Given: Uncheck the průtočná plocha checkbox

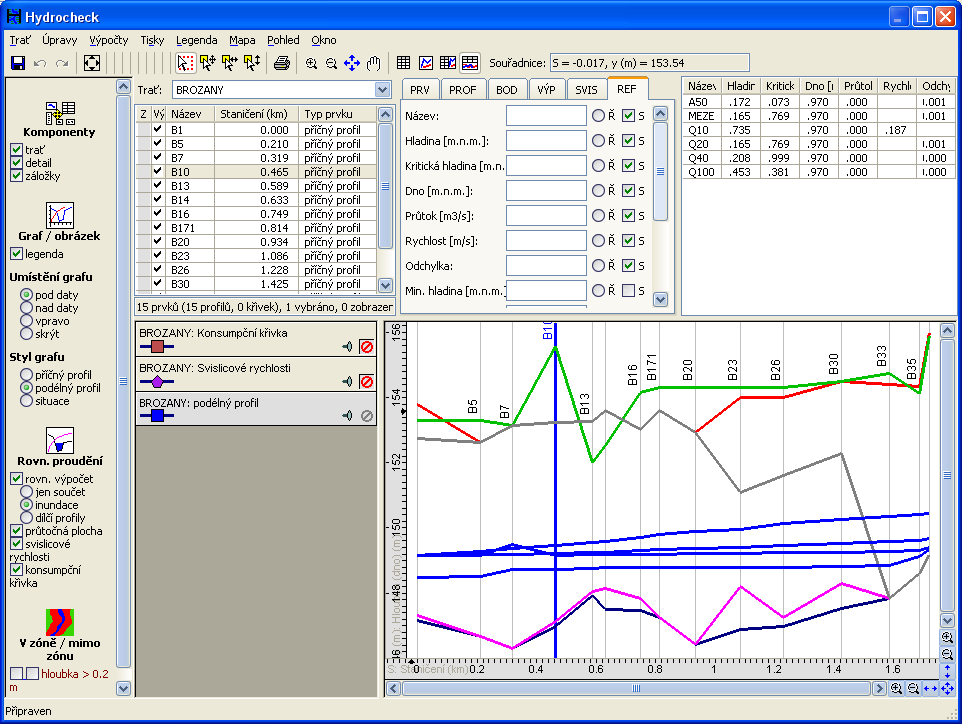Looking at the screenshot, I should tap(16, 531).
